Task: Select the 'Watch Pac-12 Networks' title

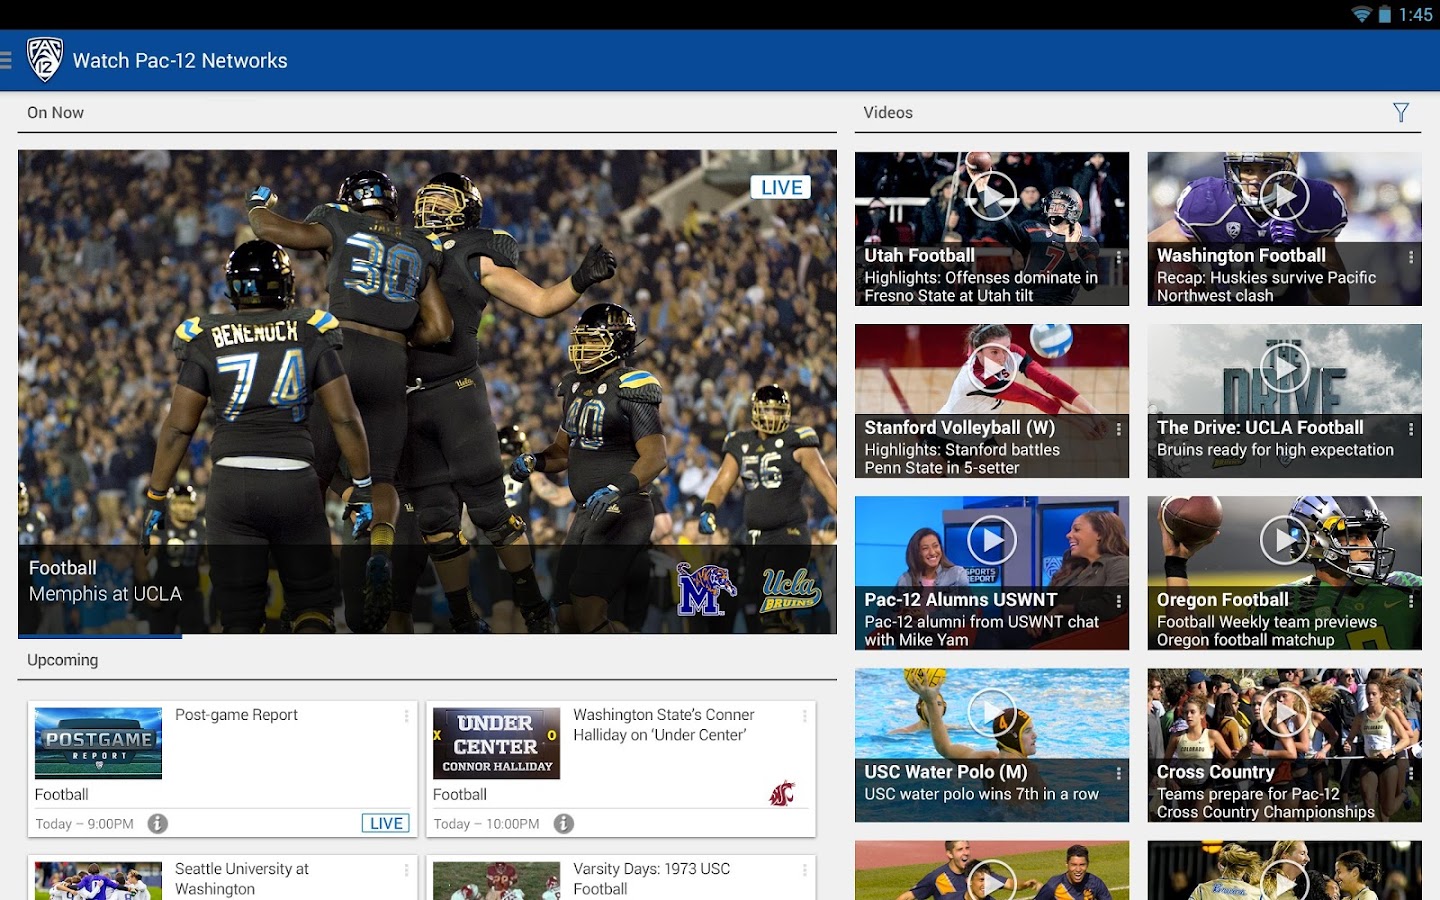Action: 180,61
